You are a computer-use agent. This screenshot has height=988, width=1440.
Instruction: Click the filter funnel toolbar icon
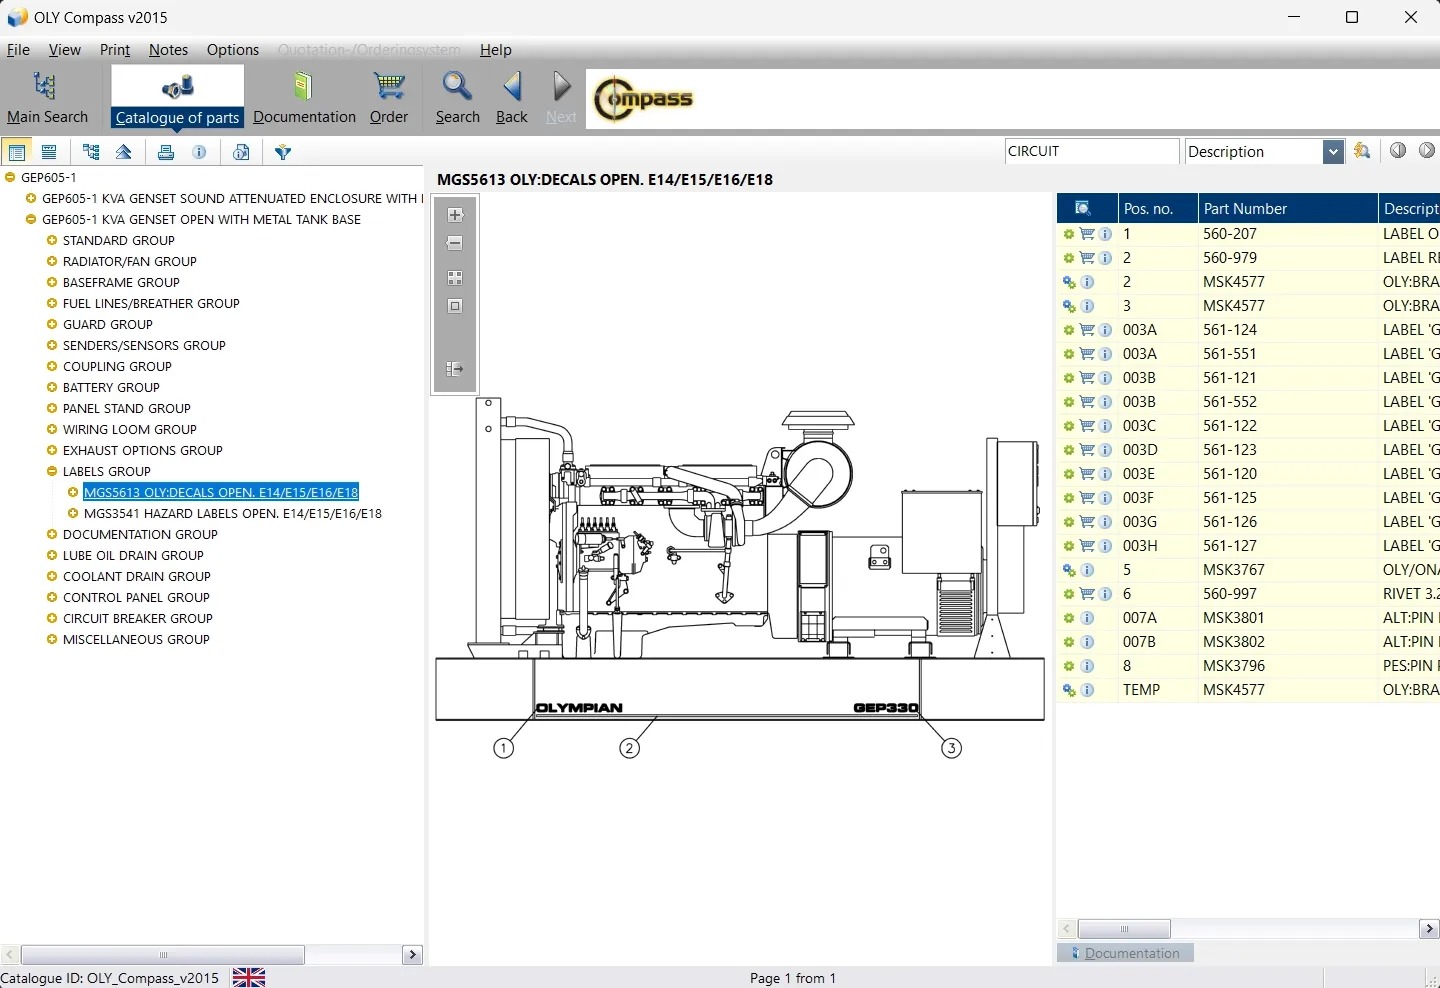click(283, 152)
